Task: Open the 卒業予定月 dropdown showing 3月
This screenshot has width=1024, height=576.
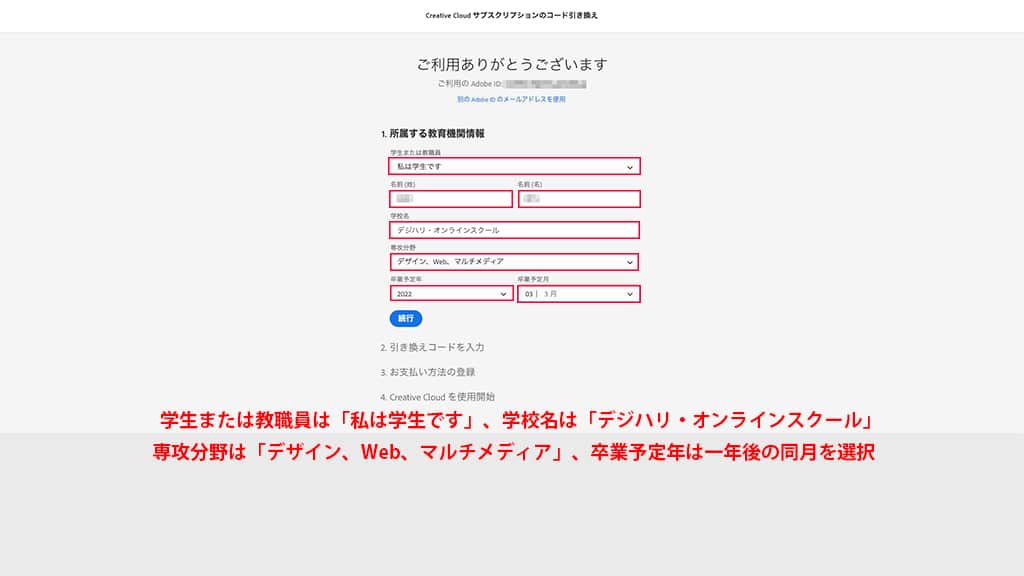Action: point(579,294)
